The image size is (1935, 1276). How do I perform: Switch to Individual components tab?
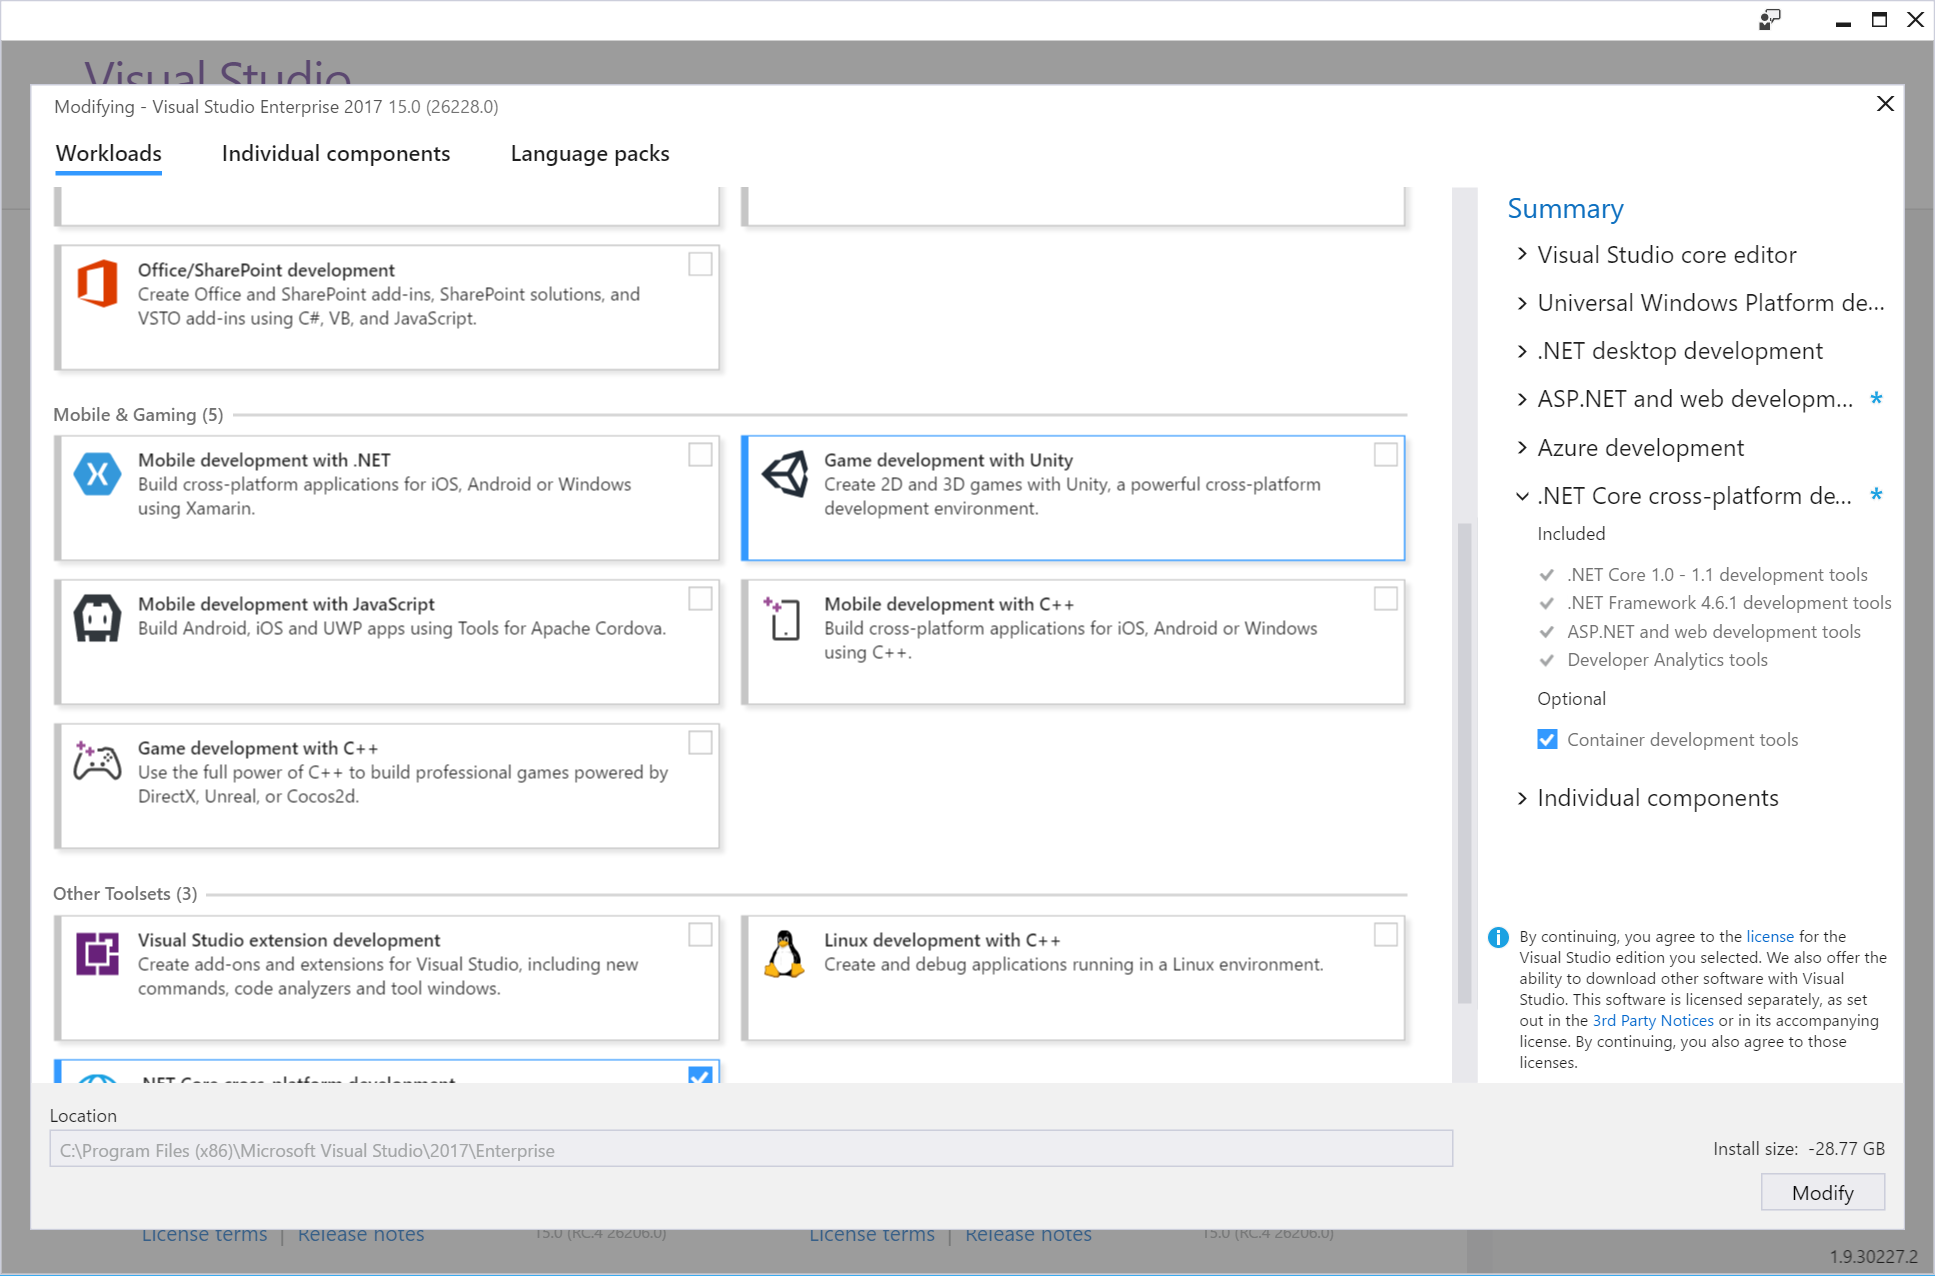tap(336, 154)
